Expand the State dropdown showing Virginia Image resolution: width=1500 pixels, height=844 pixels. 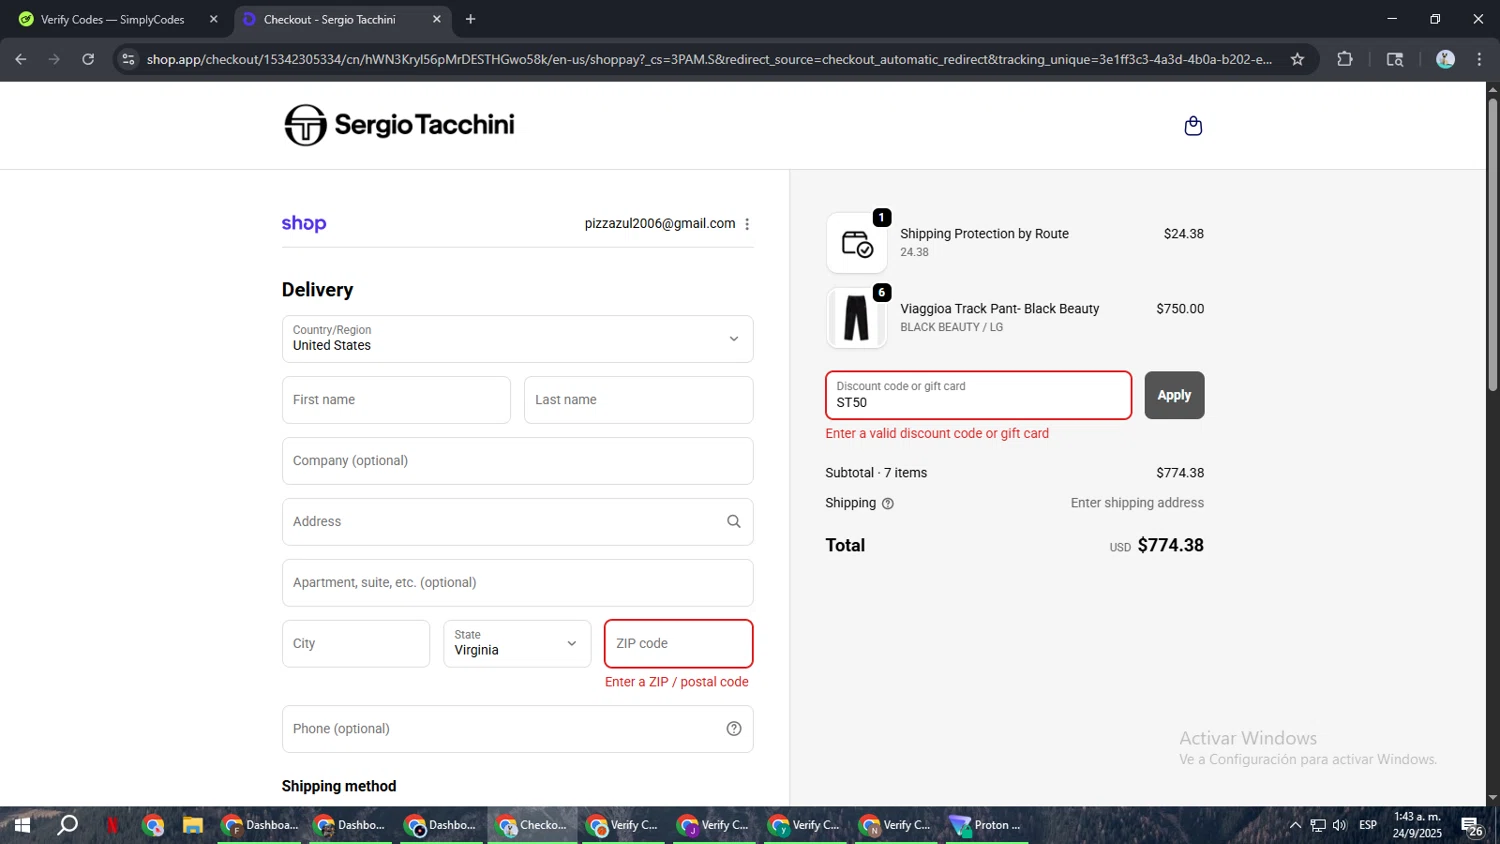tap(517, 644)
